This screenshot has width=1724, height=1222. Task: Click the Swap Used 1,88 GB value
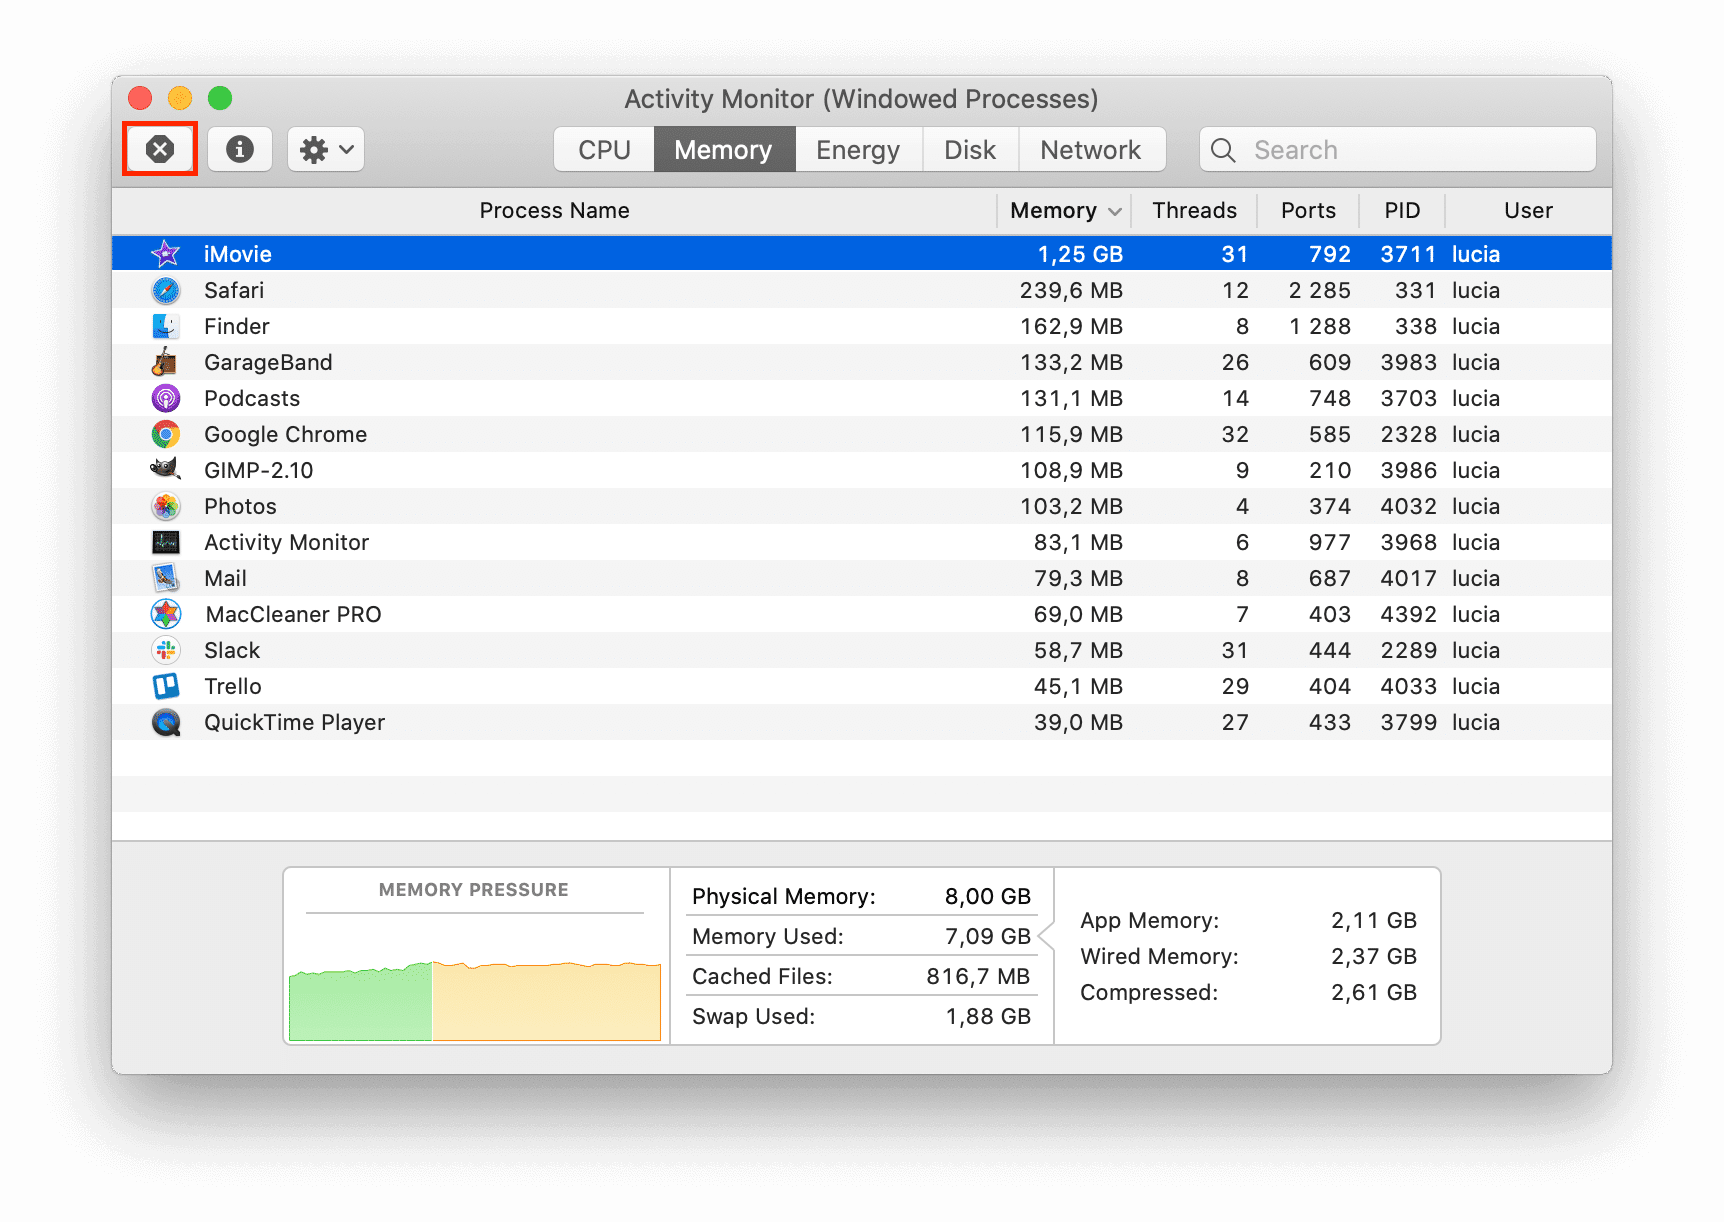coord(987,1016)
